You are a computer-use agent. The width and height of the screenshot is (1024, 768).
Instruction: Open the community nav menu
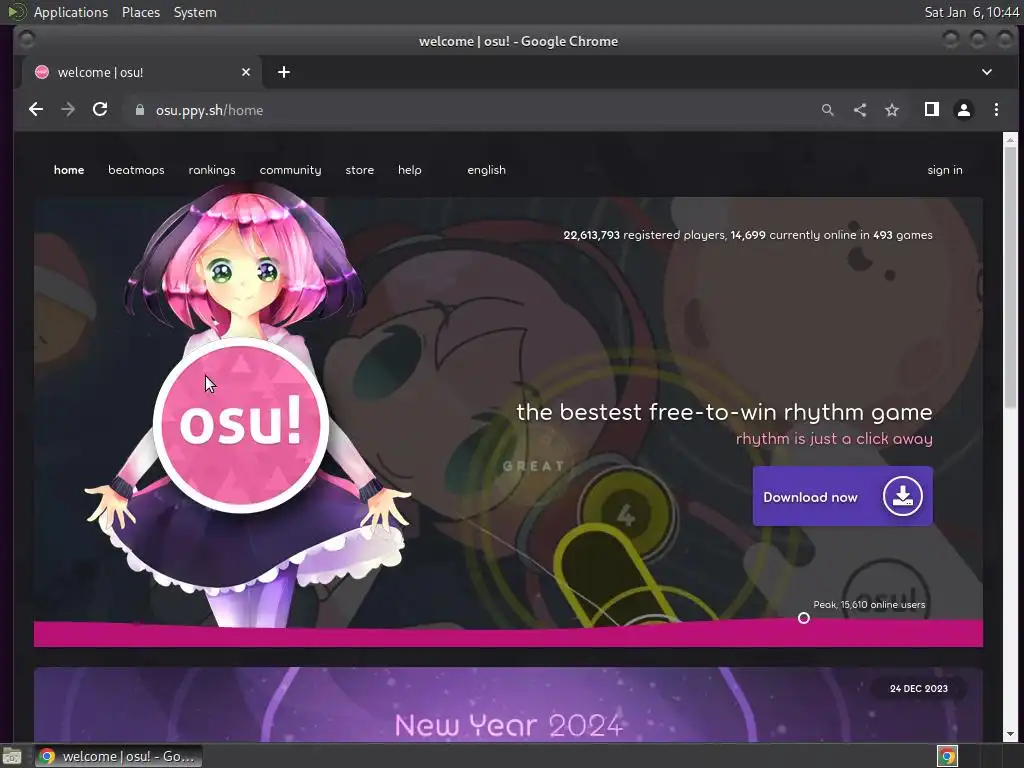[291, 170]
